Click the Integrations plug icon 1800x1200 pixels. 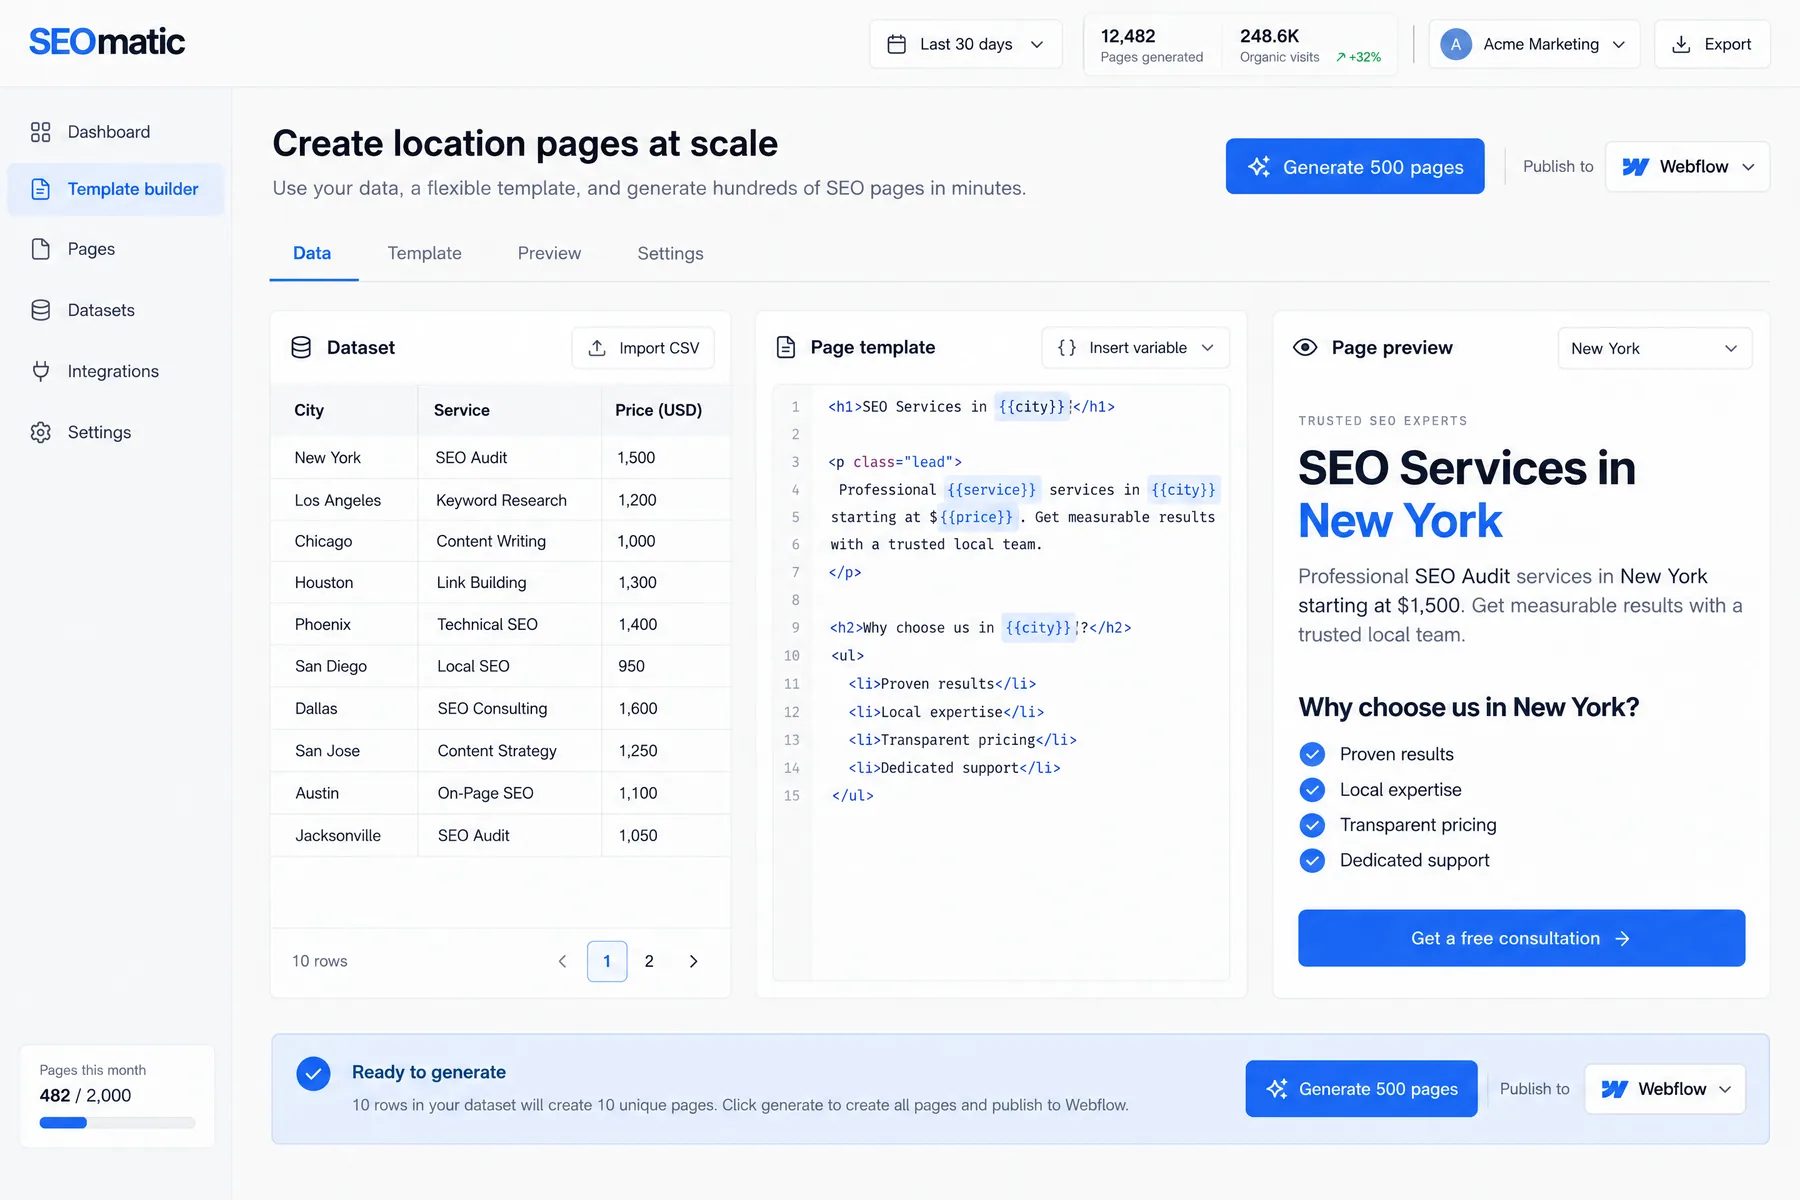(x=40, y=371)
